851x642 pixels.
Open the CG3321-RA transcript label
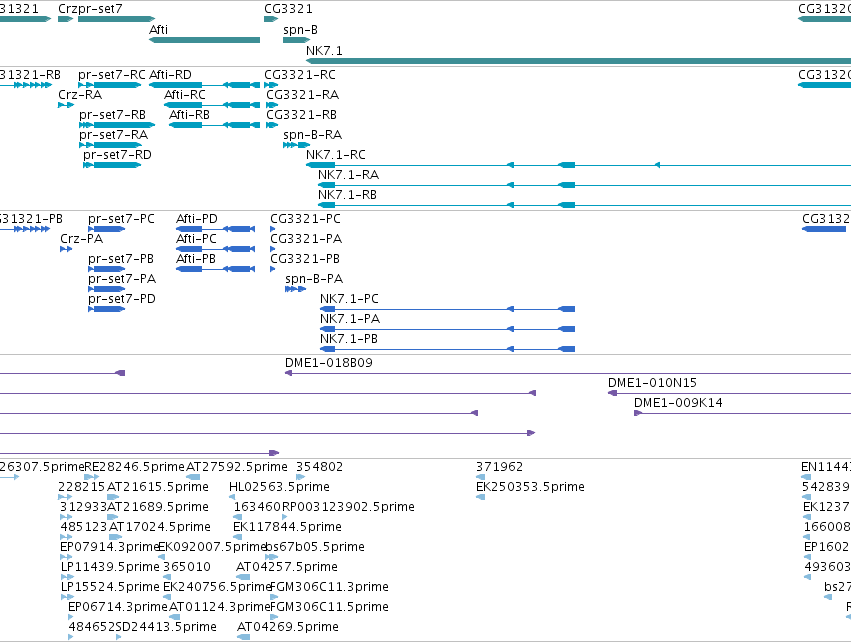(302, 94)
